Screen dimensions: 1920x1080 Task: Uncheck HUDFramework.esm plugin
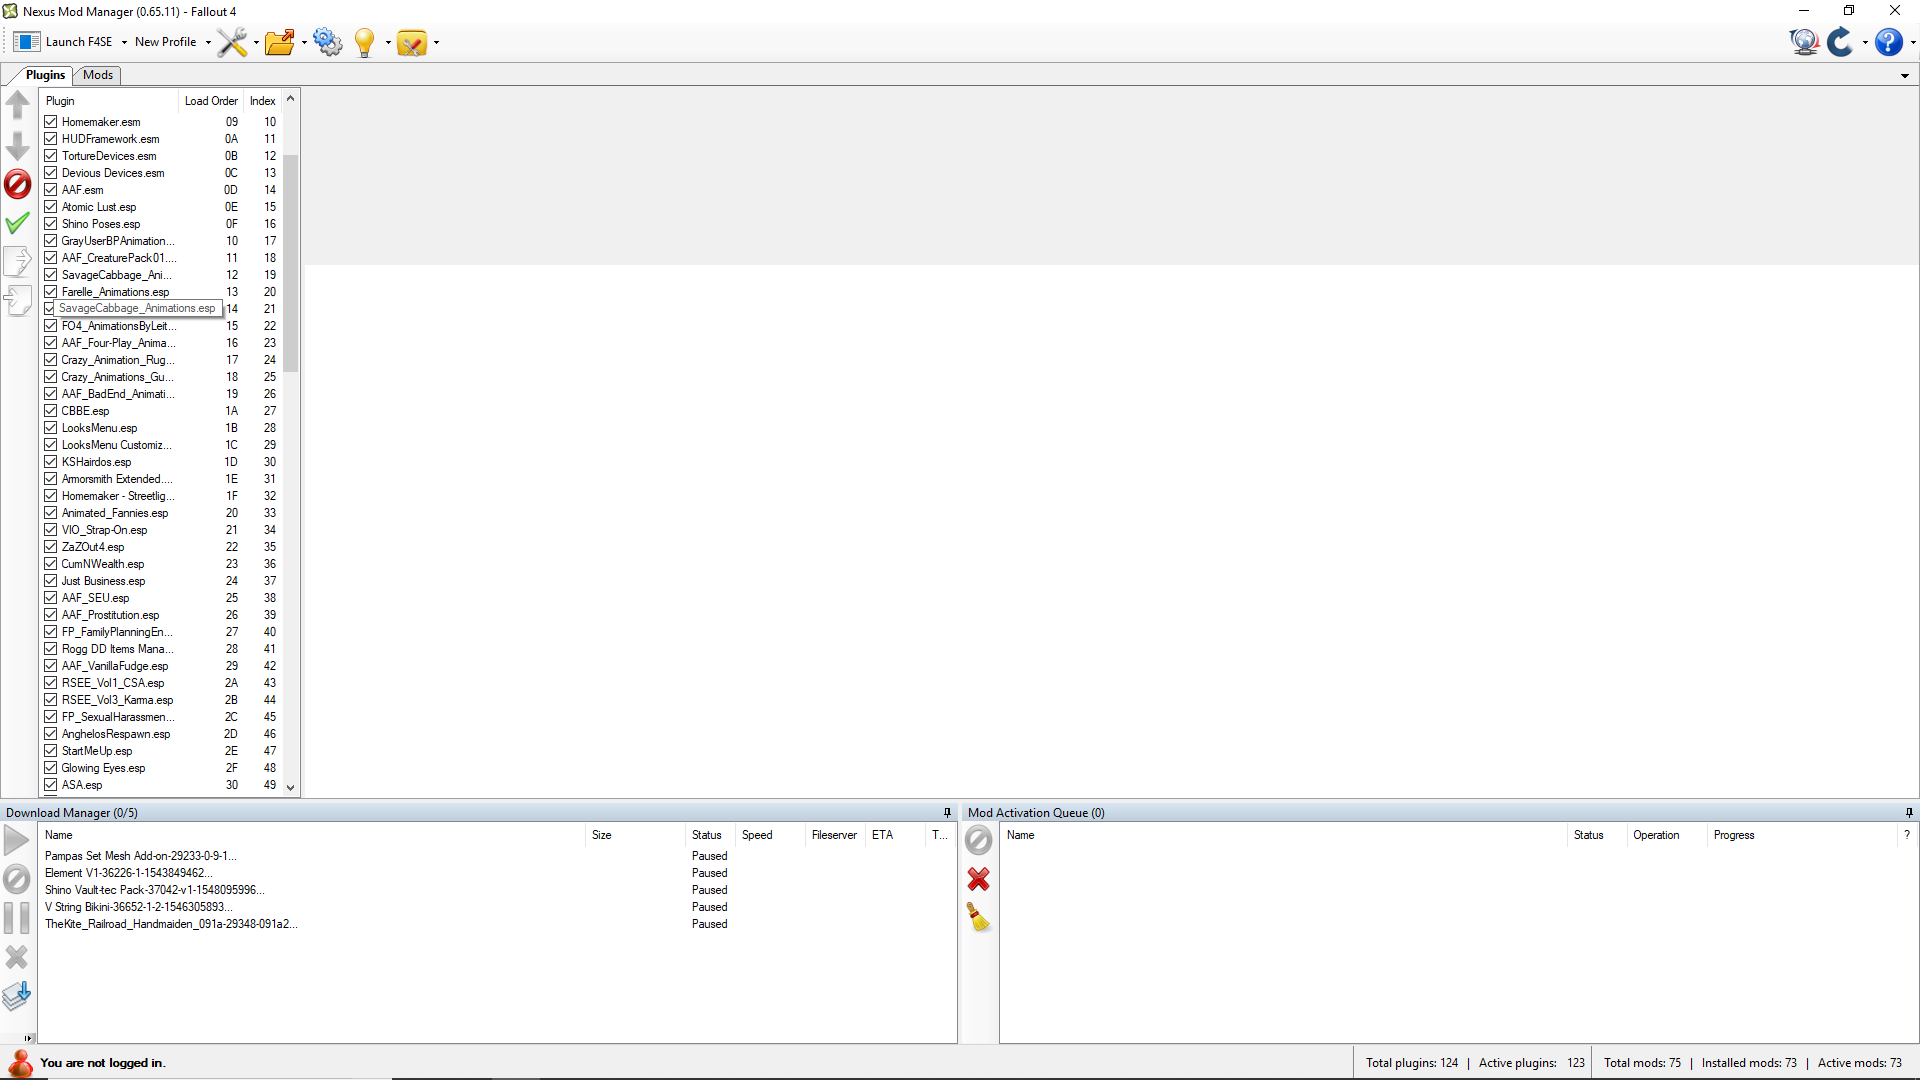pyautogui.click(x=51, y=139)
